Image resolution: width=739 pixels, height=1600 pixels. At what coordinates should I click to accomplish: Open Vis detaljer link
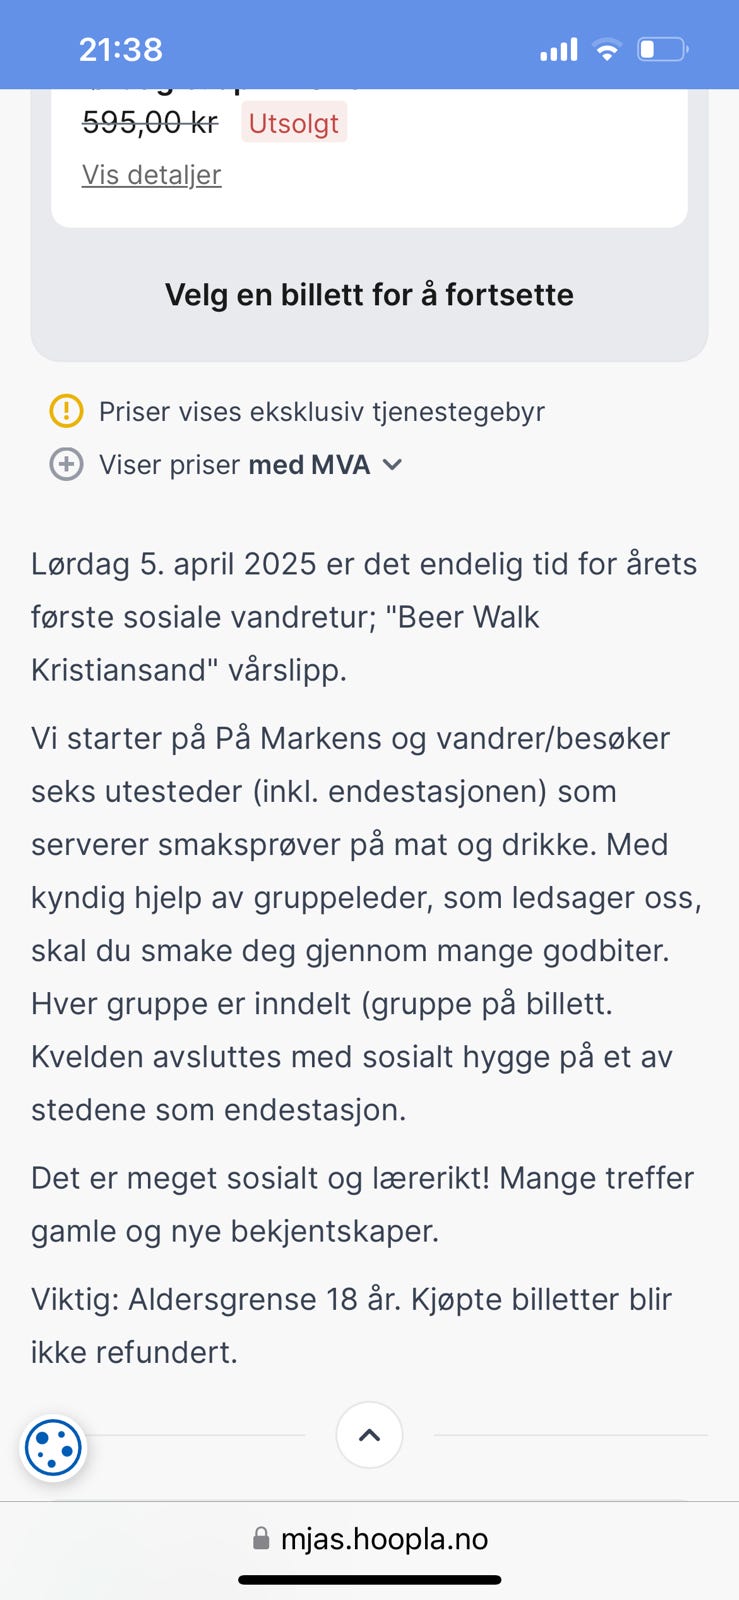click(x=151, y=174)
